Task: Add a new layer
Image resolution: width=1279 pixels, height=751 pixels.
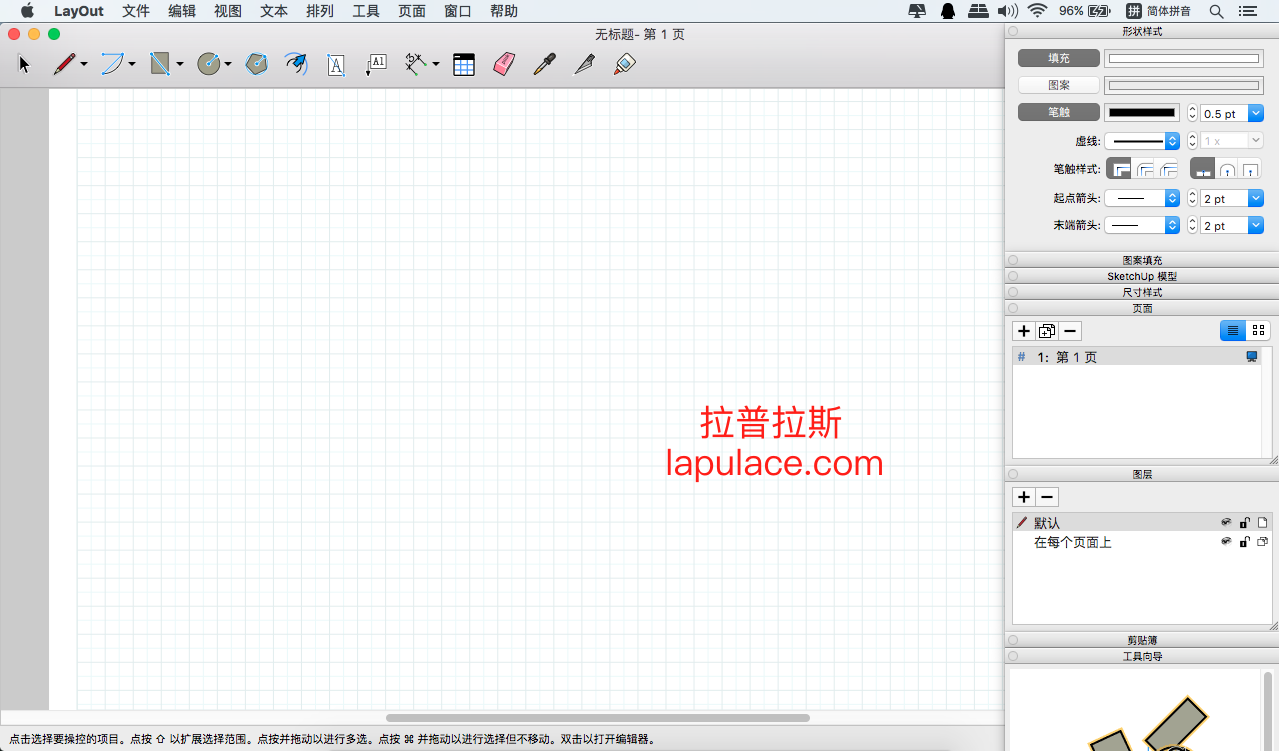Action: coord(1024,497)
